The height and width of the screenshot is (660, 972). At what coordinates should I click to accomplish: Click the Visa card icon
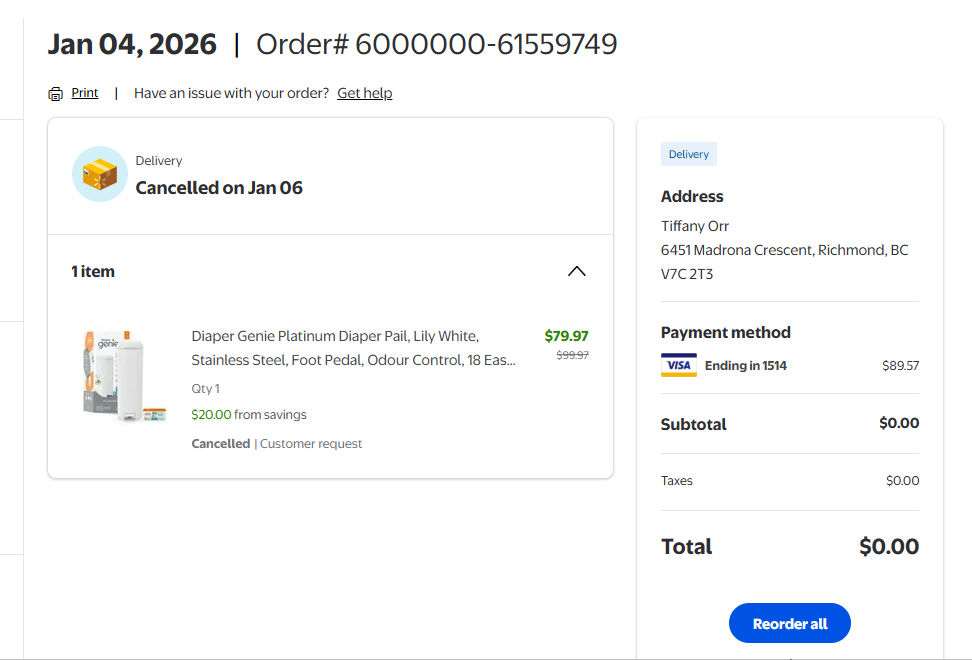[678, 365]
